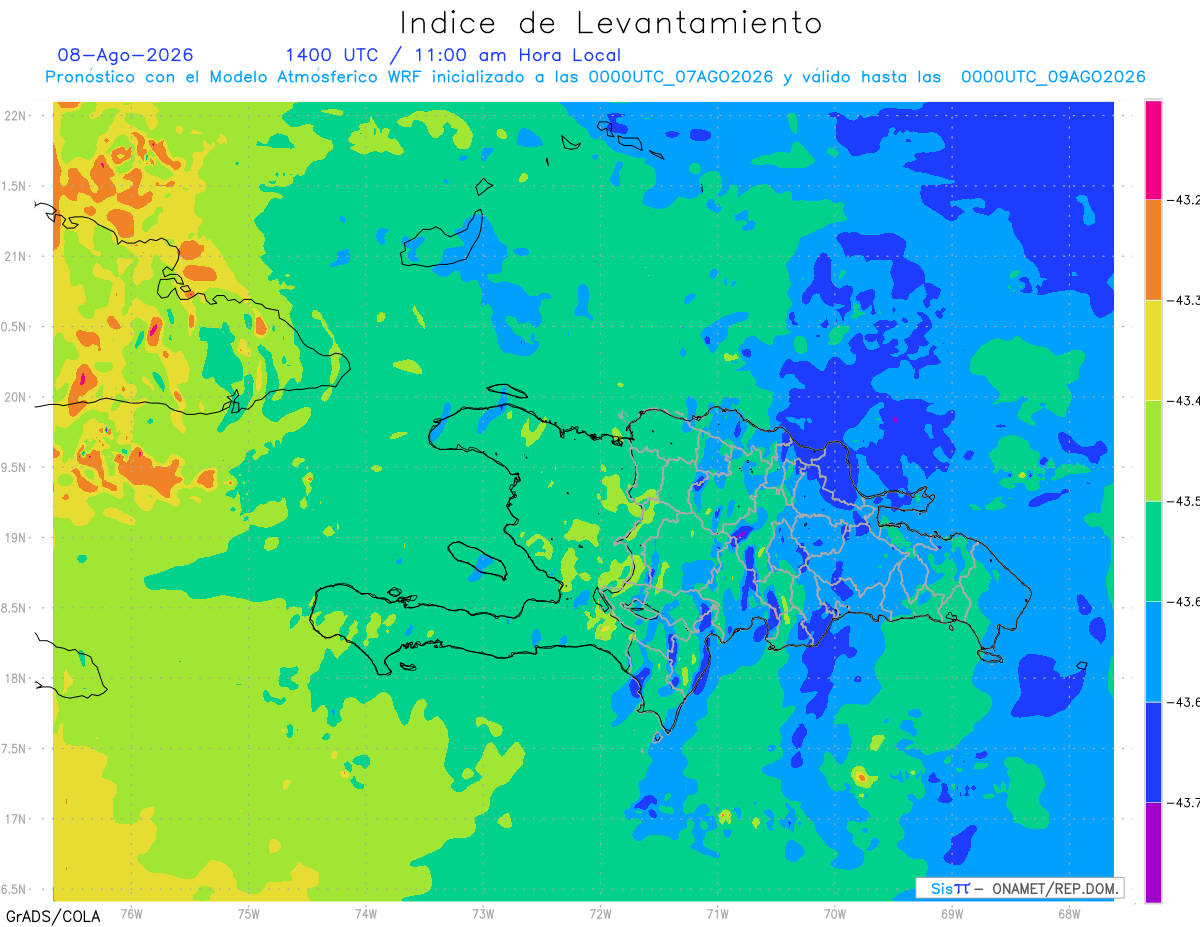Screen dimensions: 1200x927
Task: Click the latitude label '22N'
Action: [x=16, y=115]
